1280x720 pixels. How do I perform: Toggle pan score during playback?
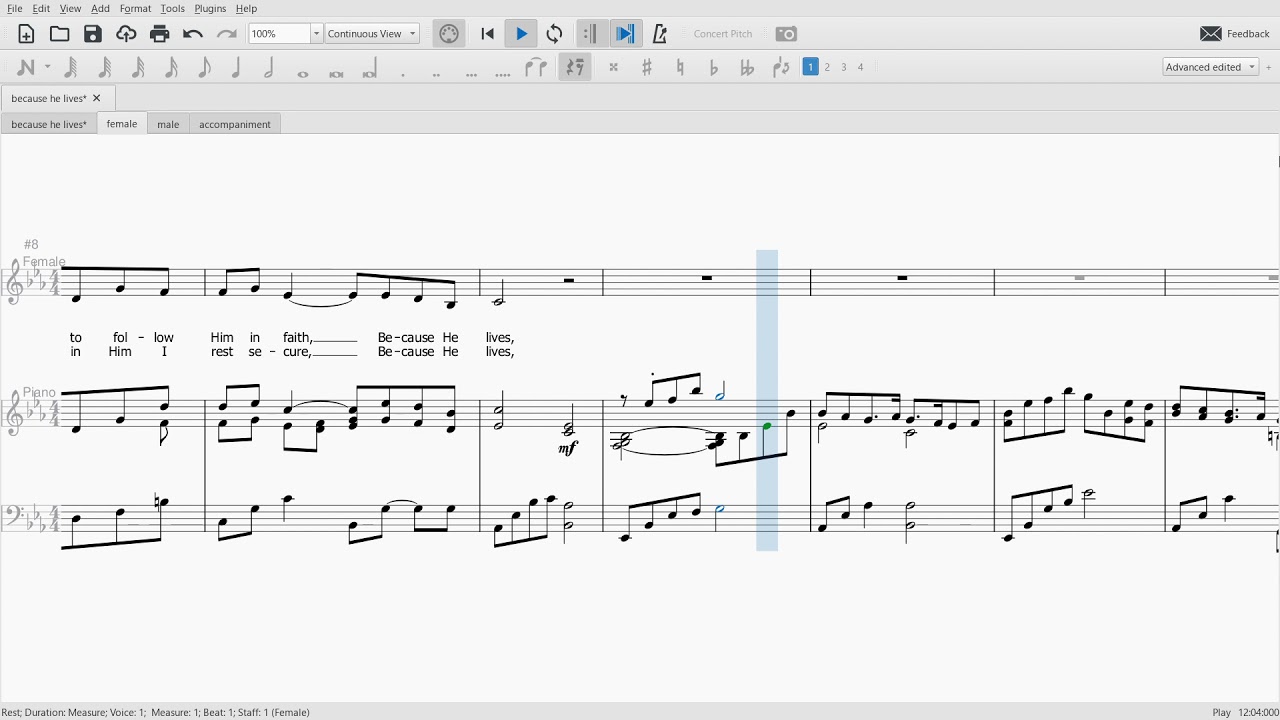coord(625,34)
